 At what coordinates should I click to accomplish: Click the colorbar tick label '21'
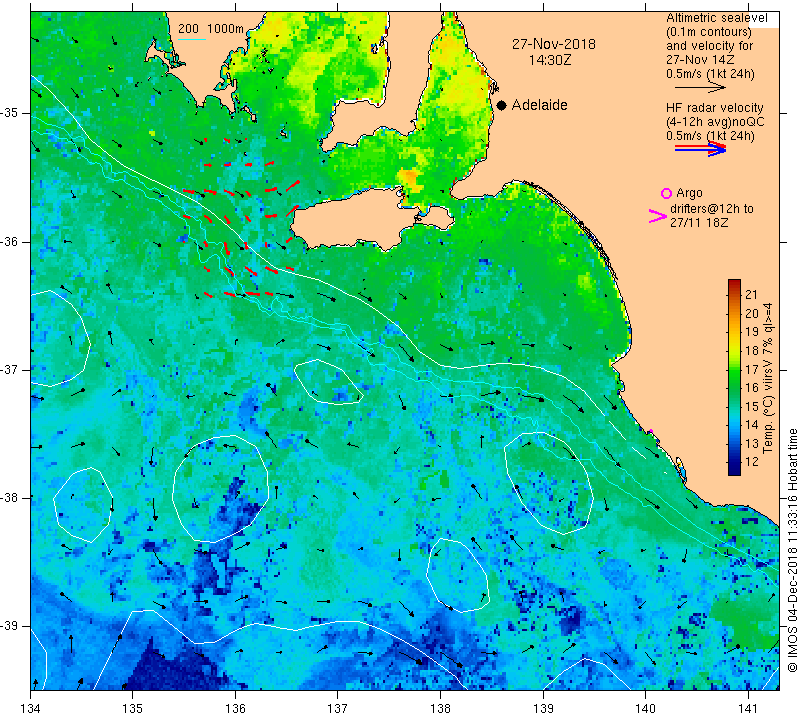752,294
